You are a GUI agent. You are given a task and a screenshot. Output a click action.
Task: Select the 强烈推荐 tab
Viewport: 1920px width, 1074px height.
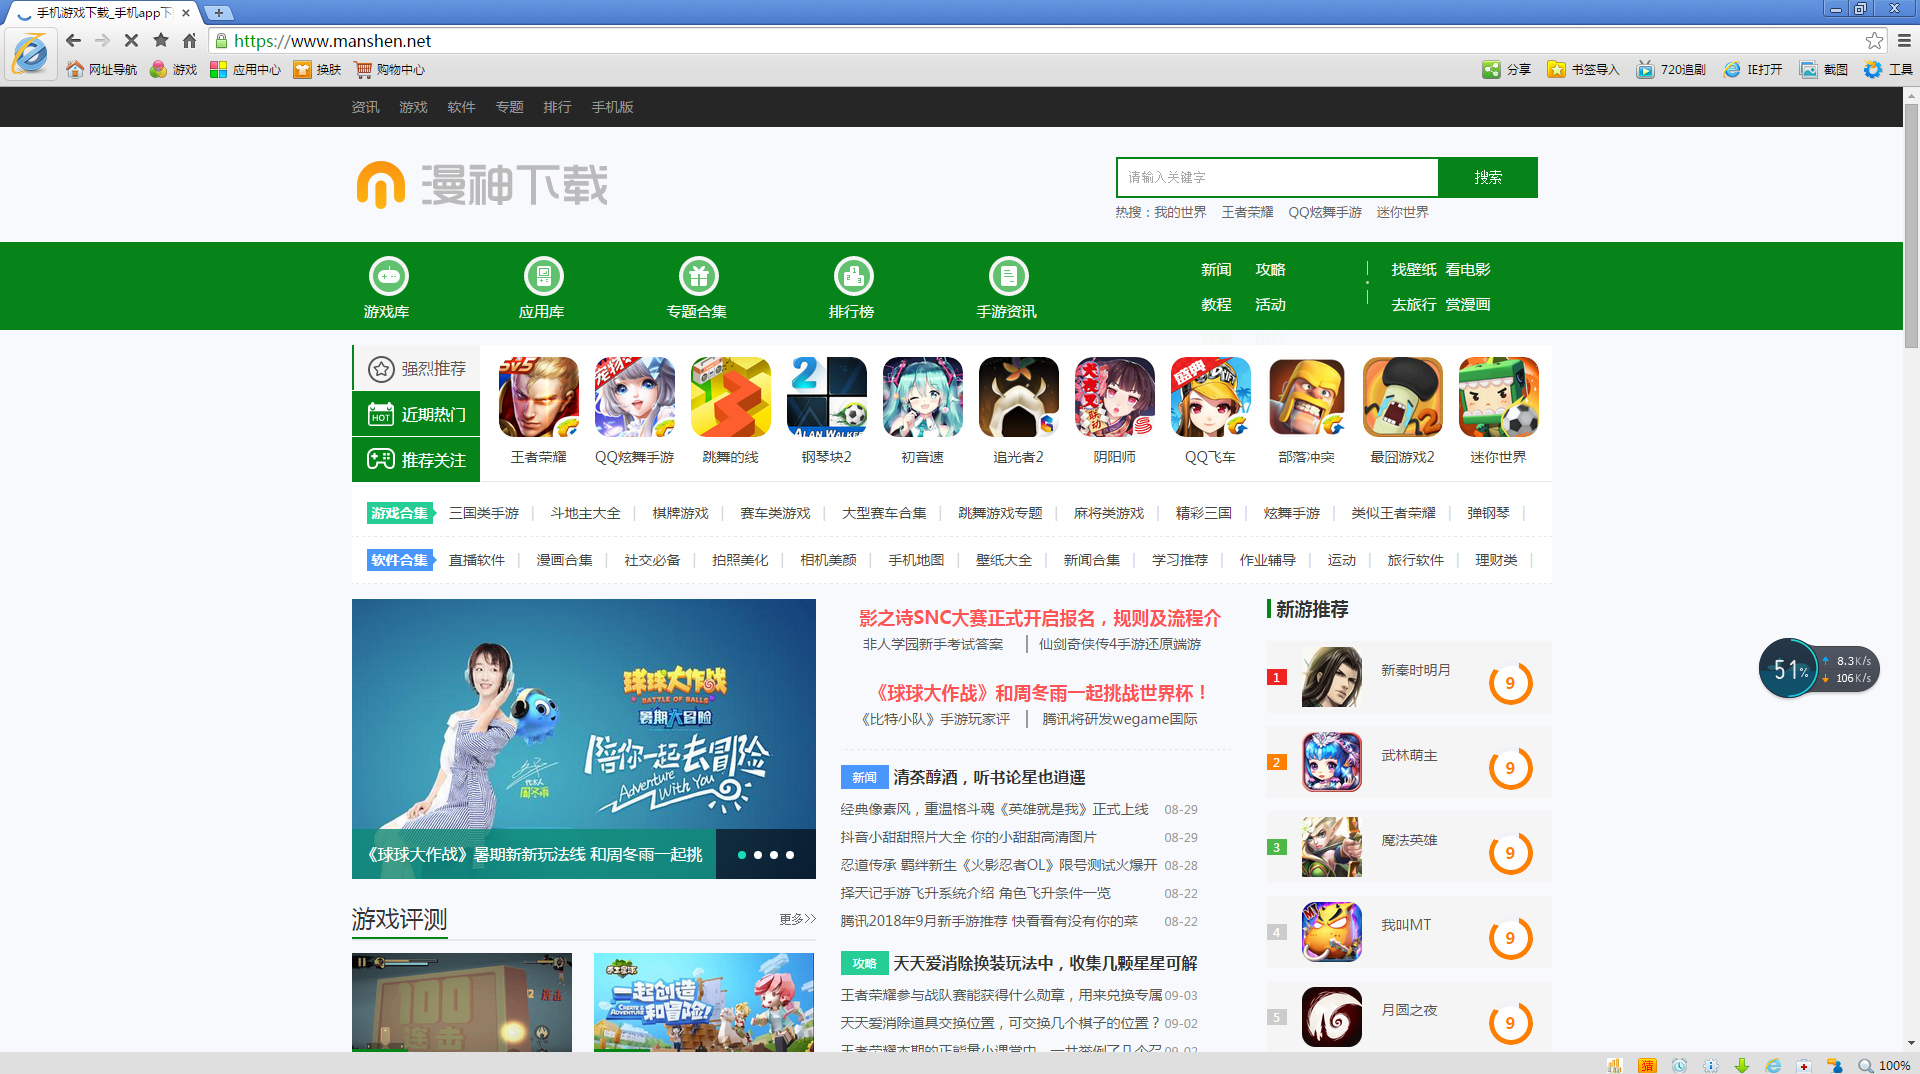[417, 368]
